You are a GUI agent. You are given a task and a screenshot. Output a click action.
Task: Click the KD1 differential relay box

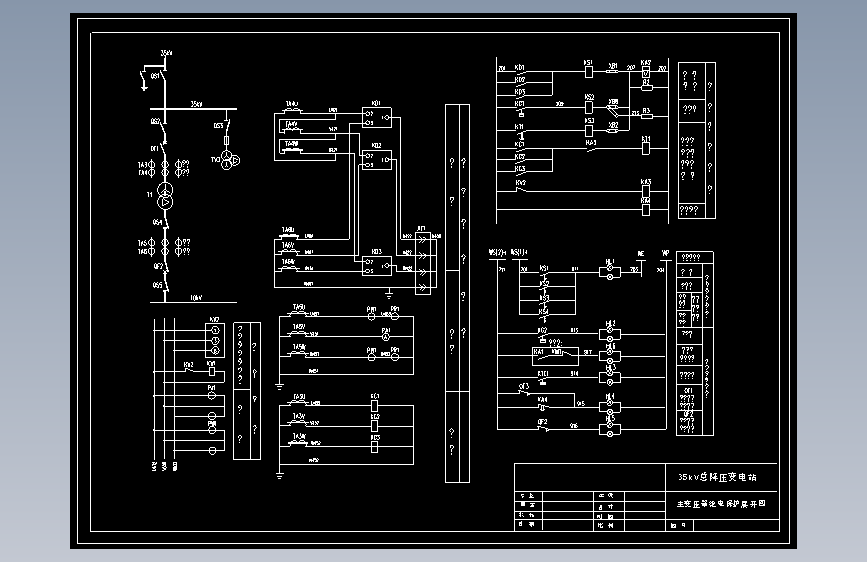(377, 117)
